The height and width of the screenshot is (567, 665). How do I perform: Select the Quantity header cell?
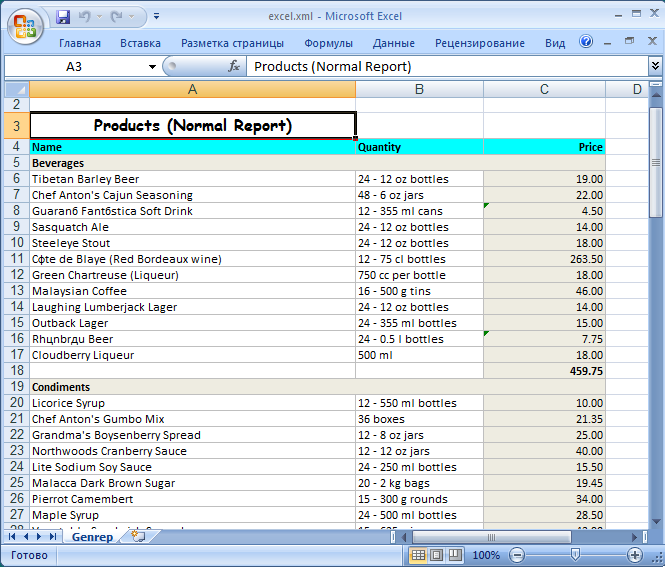coord(419,147)
